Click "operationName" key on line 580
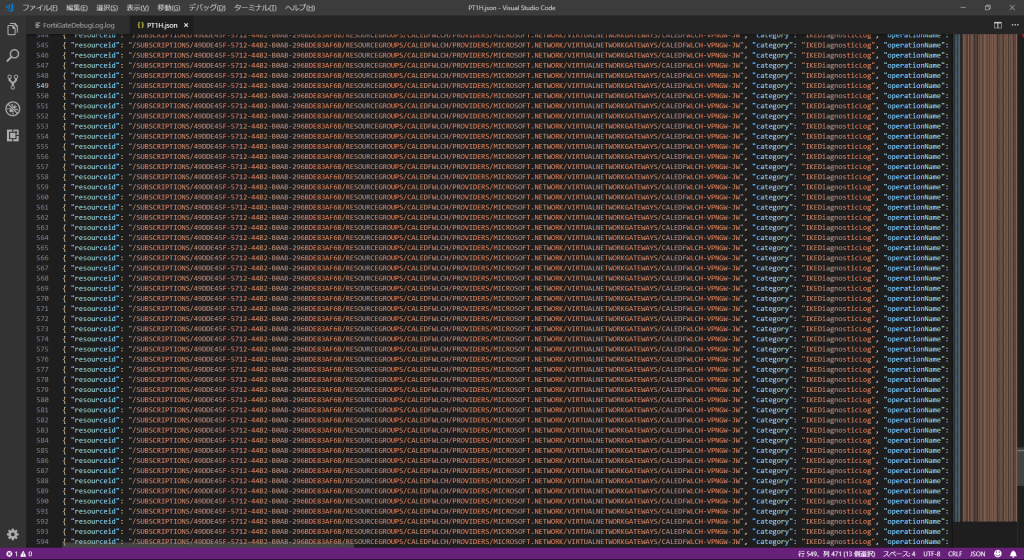This screenshot has height=560, width=1024. click(x=916, y=400)
